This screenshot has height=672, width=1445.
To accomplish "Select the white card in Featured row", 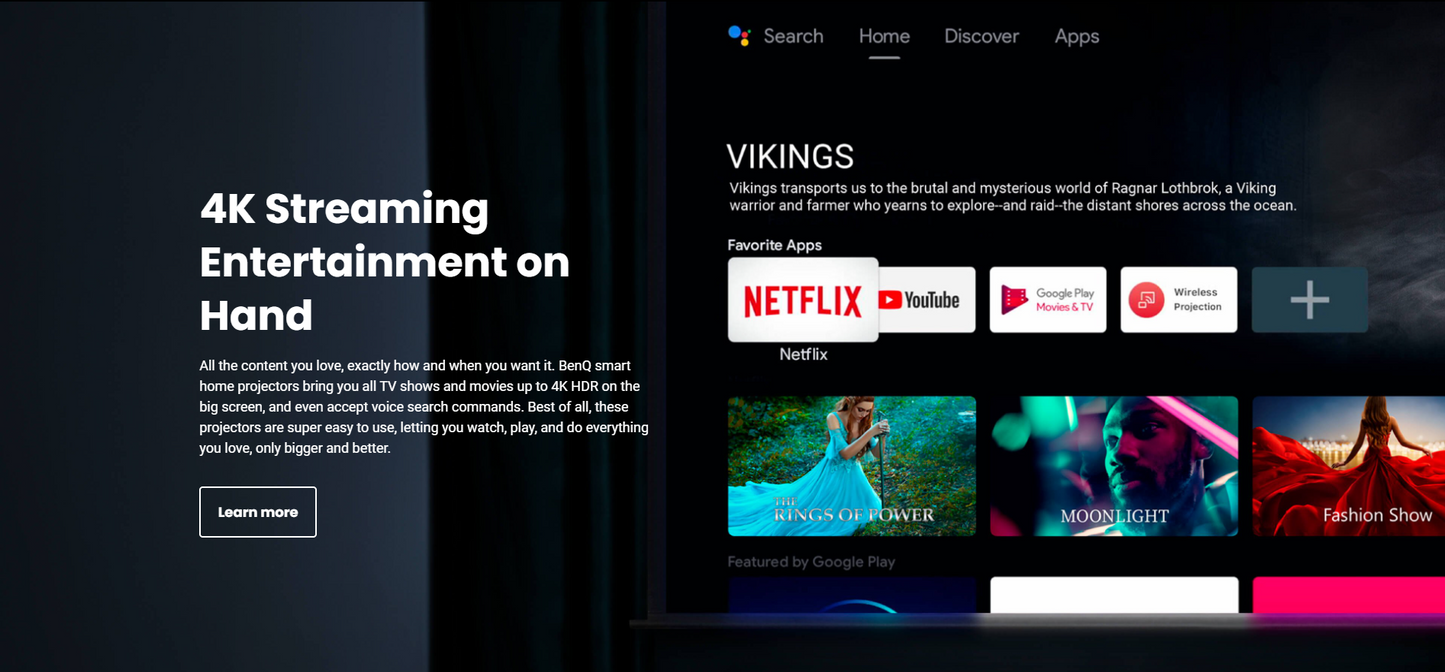I will [1114, 594].
